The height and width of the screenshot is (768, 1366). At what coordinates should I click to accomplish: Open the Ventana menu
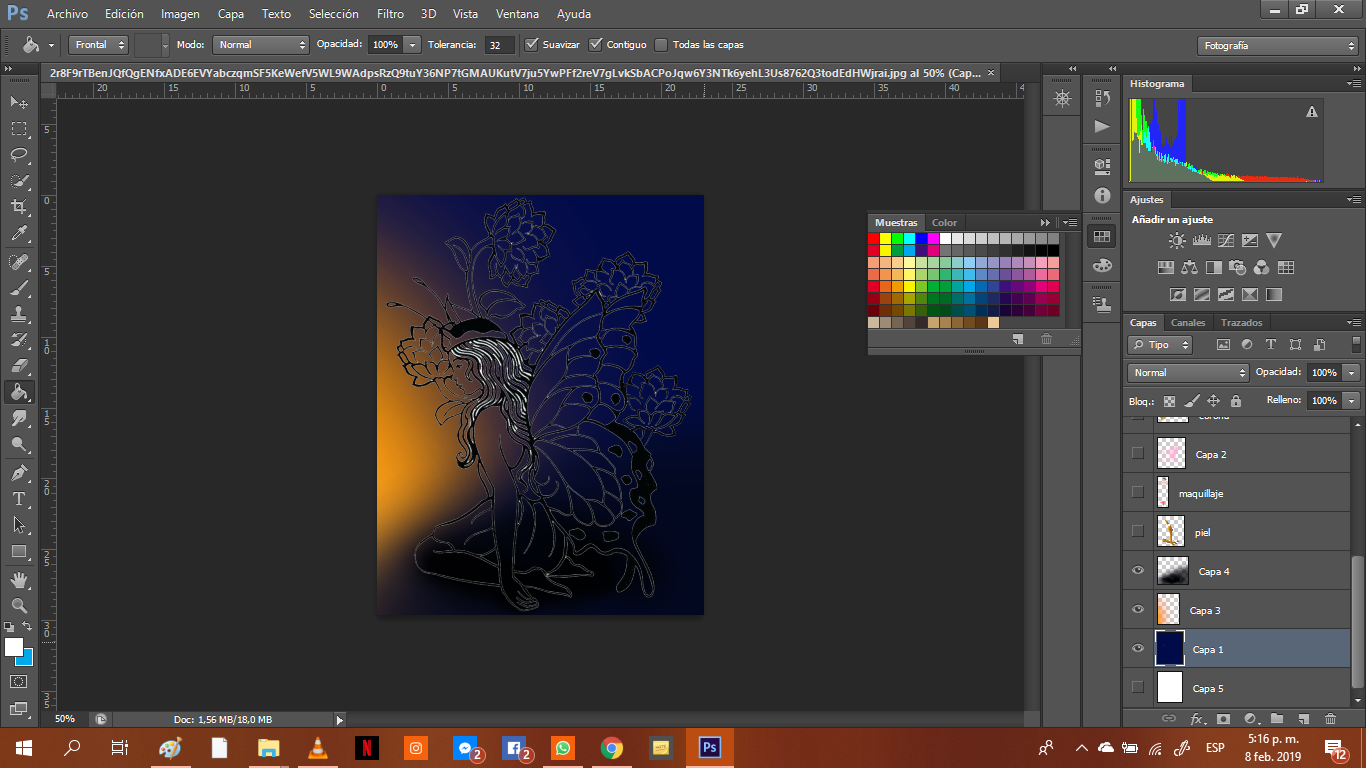517,14
